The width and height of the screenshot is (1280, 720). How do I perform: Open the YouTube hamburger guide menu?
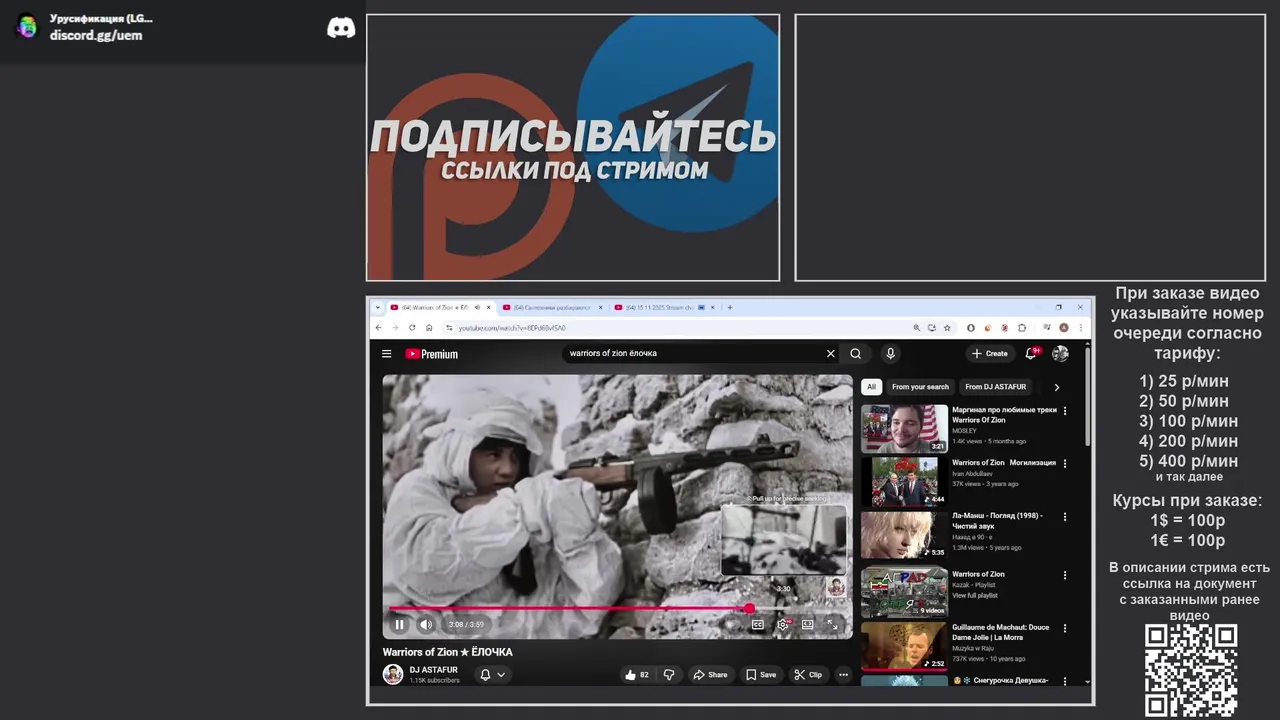387,354
